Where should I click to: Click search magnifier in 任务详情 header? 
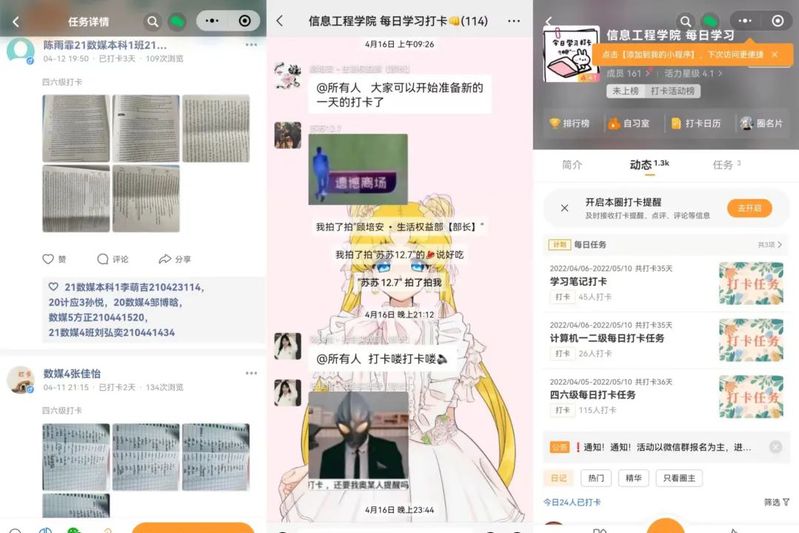[152, 21]
